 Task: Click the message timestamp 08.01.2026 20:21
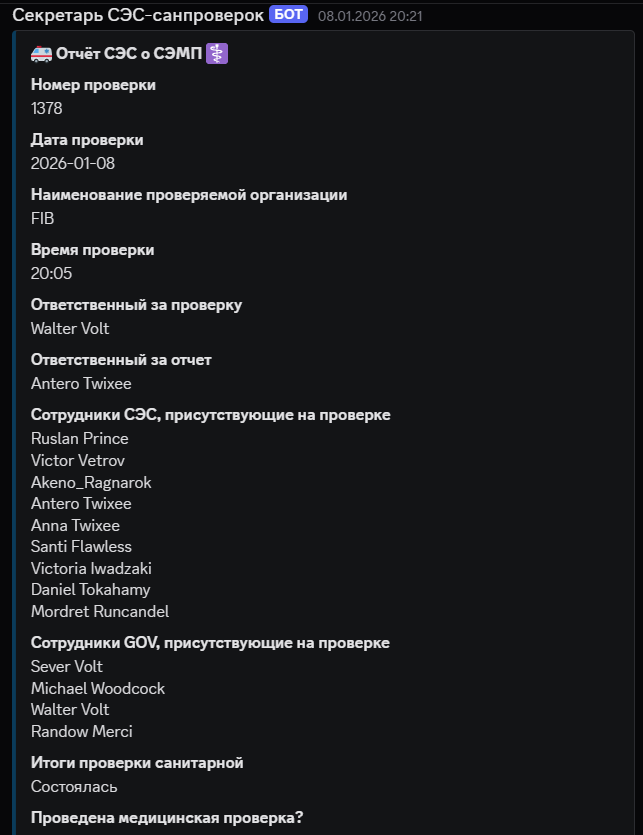coord(370,16)
